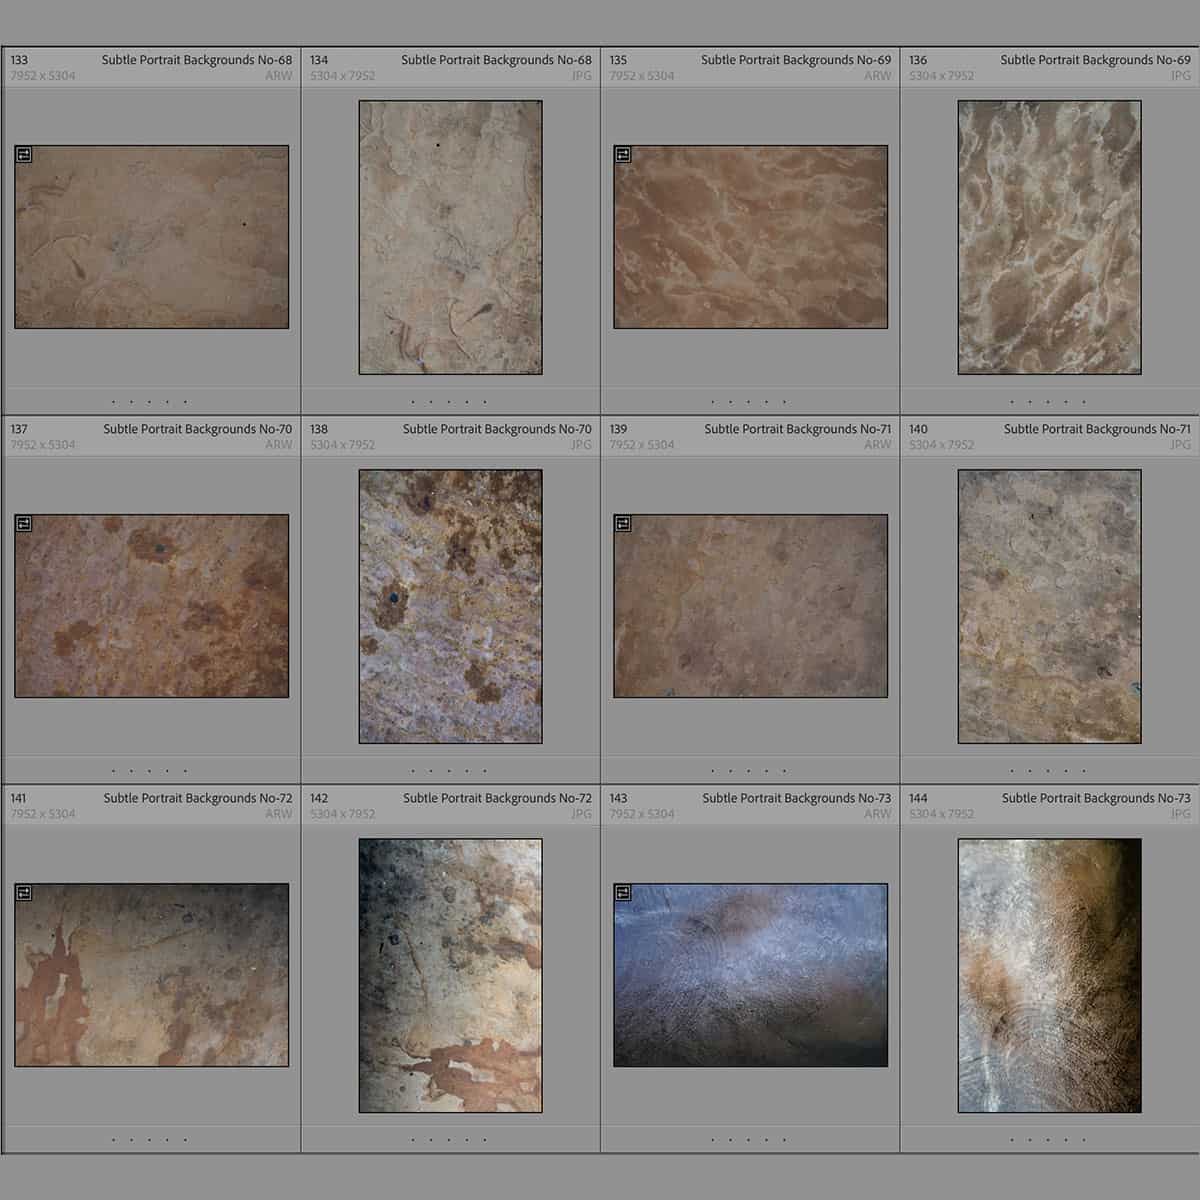Click the develop adjustments badge on thumbnail 137
1200x1200 pixels.
[24, 523]
